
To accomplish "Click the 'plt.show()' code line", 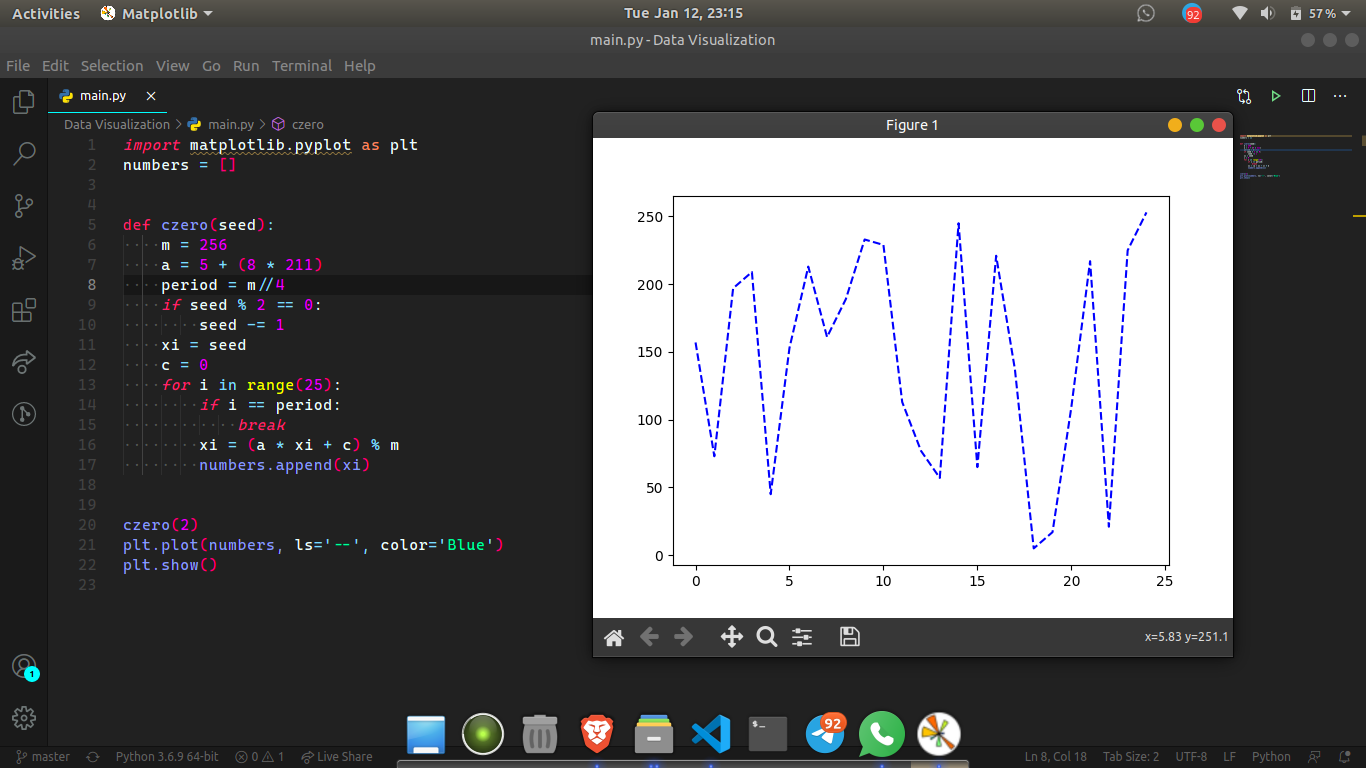I will [x=170, y=565].
